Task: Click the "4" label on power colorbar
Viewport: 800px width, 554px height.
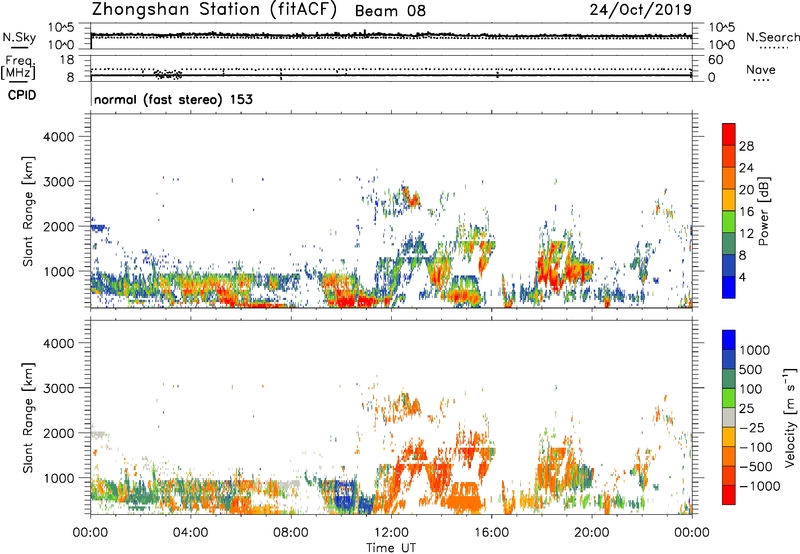Action: pos(743,278)
